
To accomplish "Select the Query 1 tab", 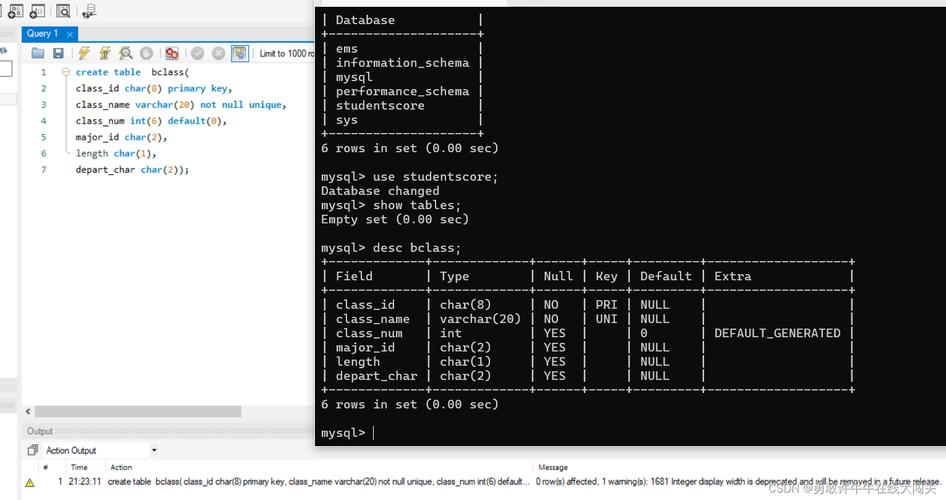I will (42, 33).
